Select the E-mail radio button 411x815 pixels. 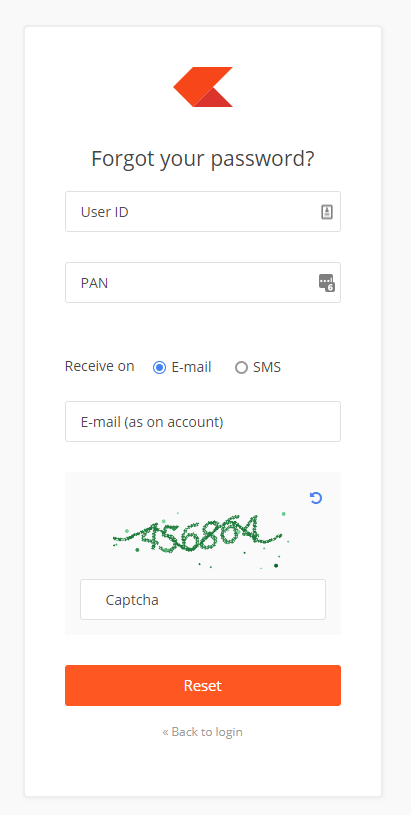160,368
